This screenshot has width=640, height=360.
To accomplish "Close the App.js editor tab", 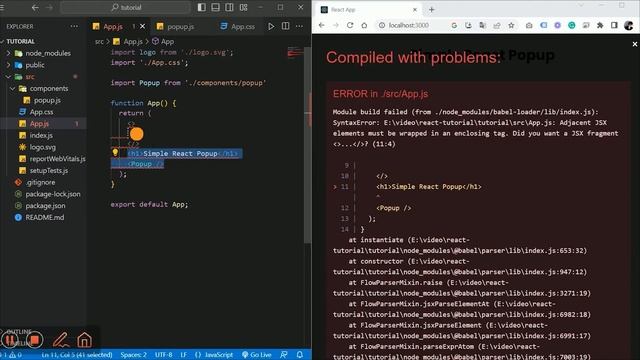I will click(x=142, y=27).
